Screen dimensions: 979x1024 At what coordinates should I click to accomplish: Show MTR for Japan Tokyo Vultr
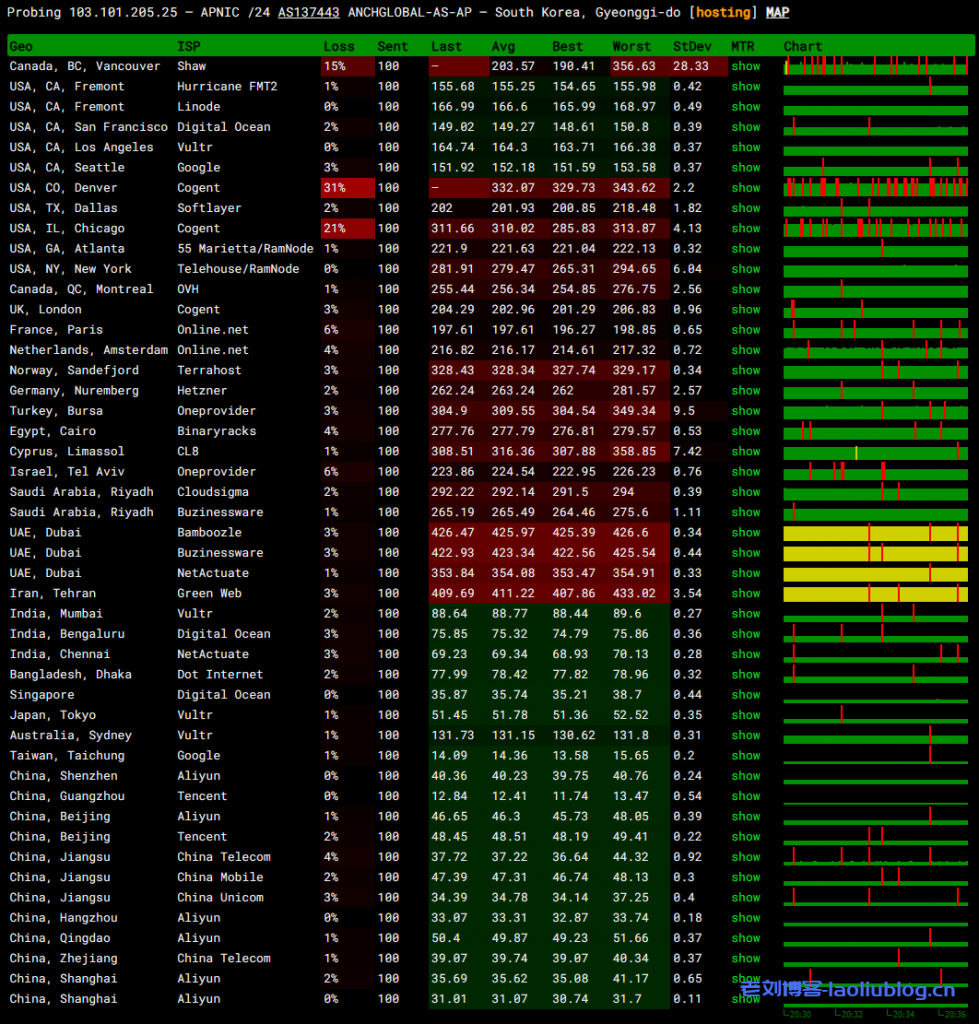coord(745,715)
